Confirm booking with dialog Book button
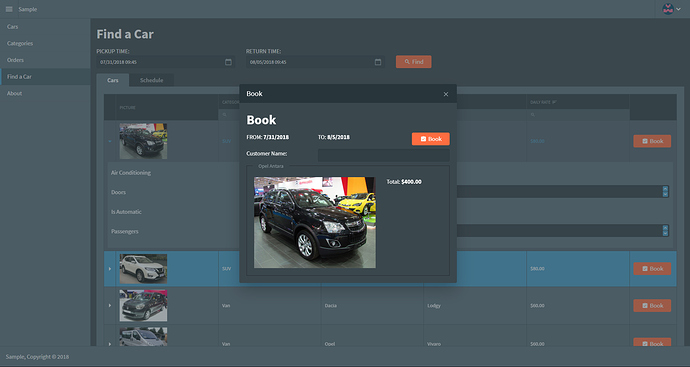The width and height of the screenshot is (690, 367). pos(430,139)
